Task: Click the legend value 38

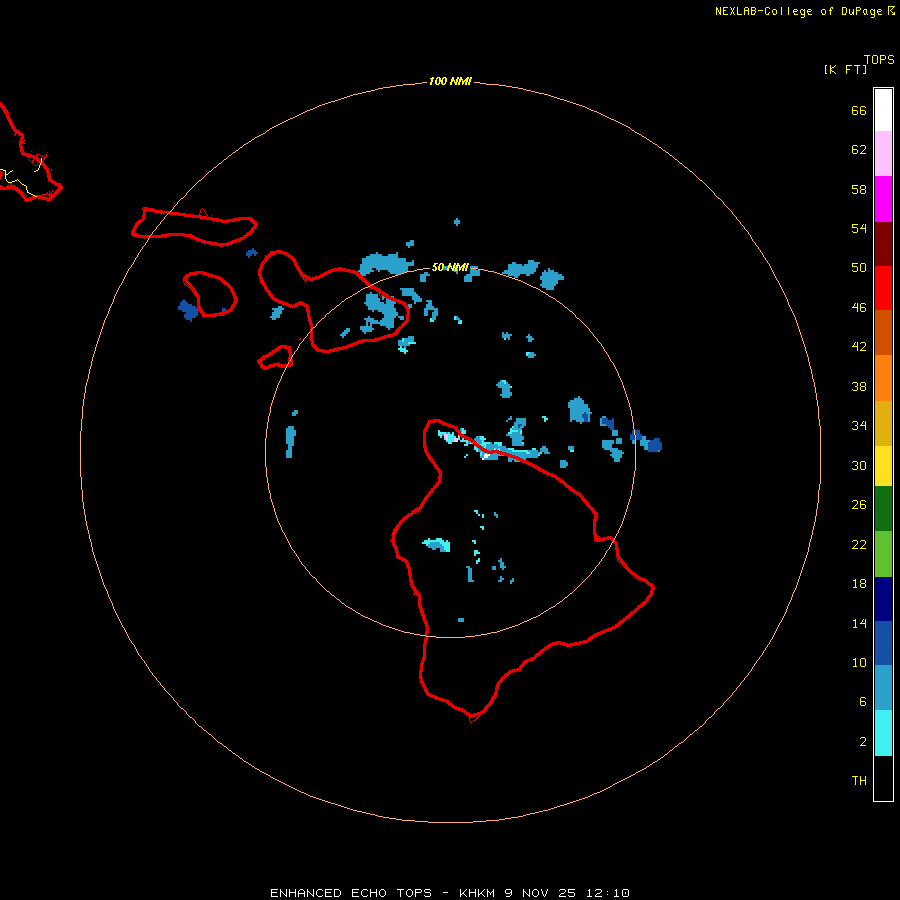Action: click(859, 387)
